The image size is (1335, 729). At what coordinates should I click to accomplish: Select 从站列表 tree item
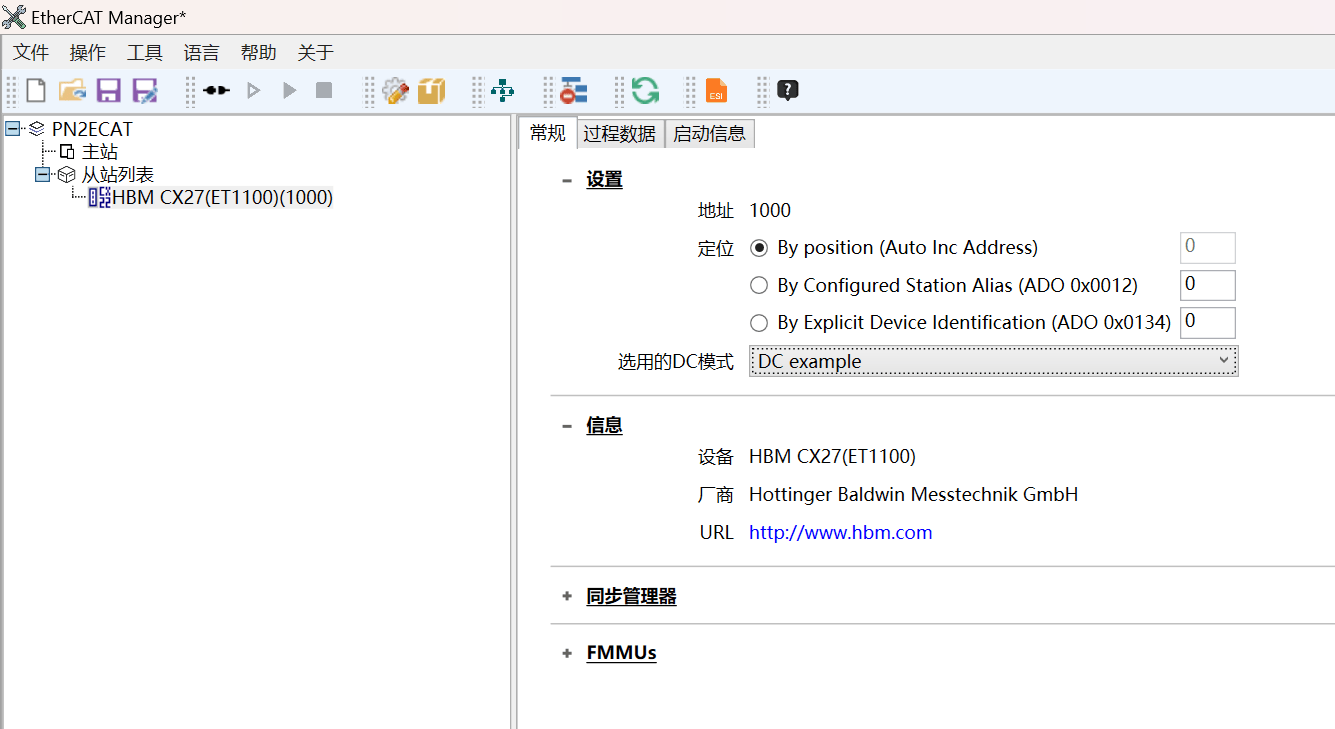[118, 175]
